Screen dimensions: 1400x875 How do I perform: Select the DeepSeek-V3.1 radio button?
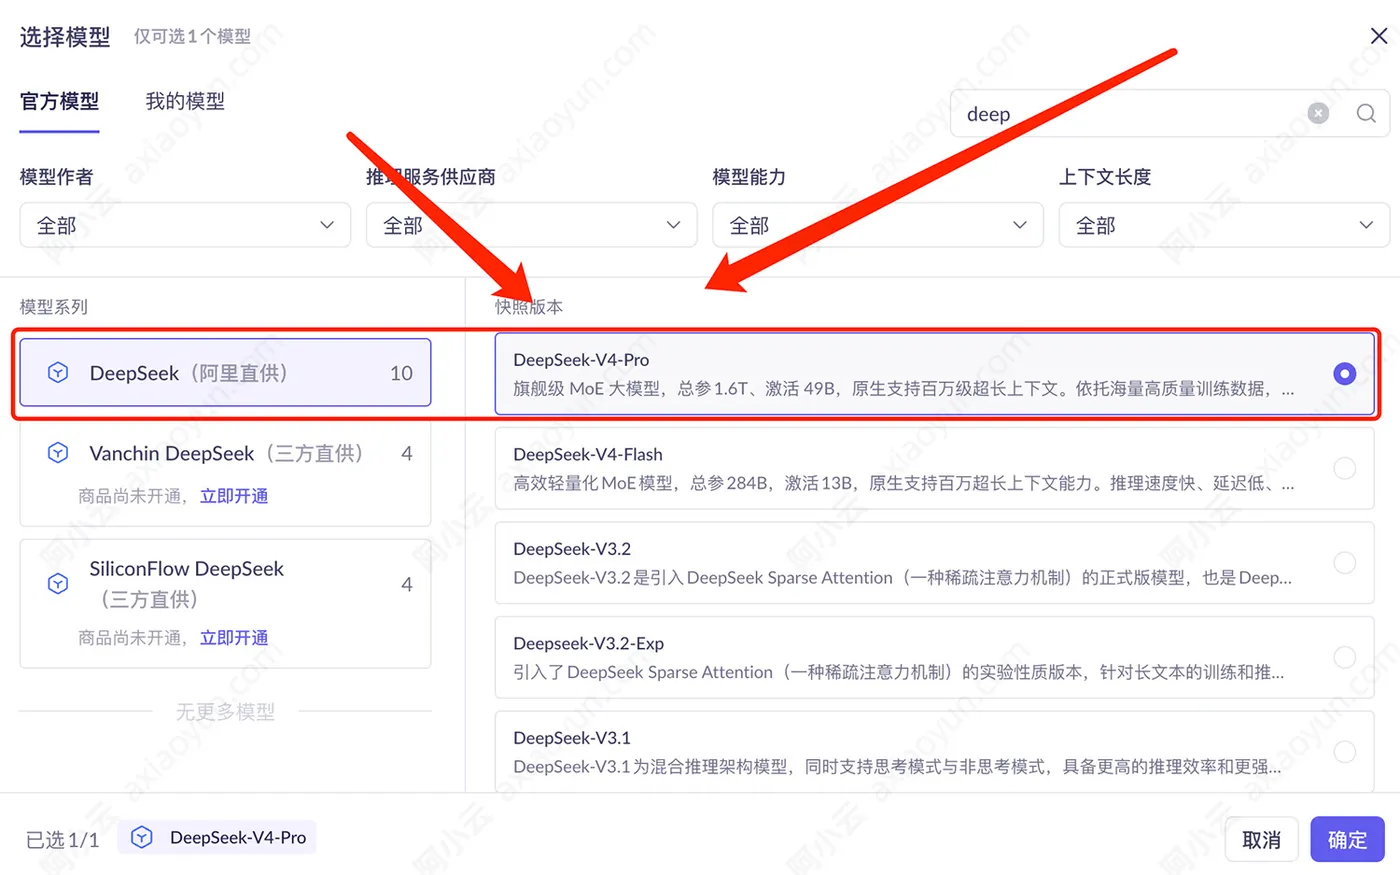pos(1344,751)
